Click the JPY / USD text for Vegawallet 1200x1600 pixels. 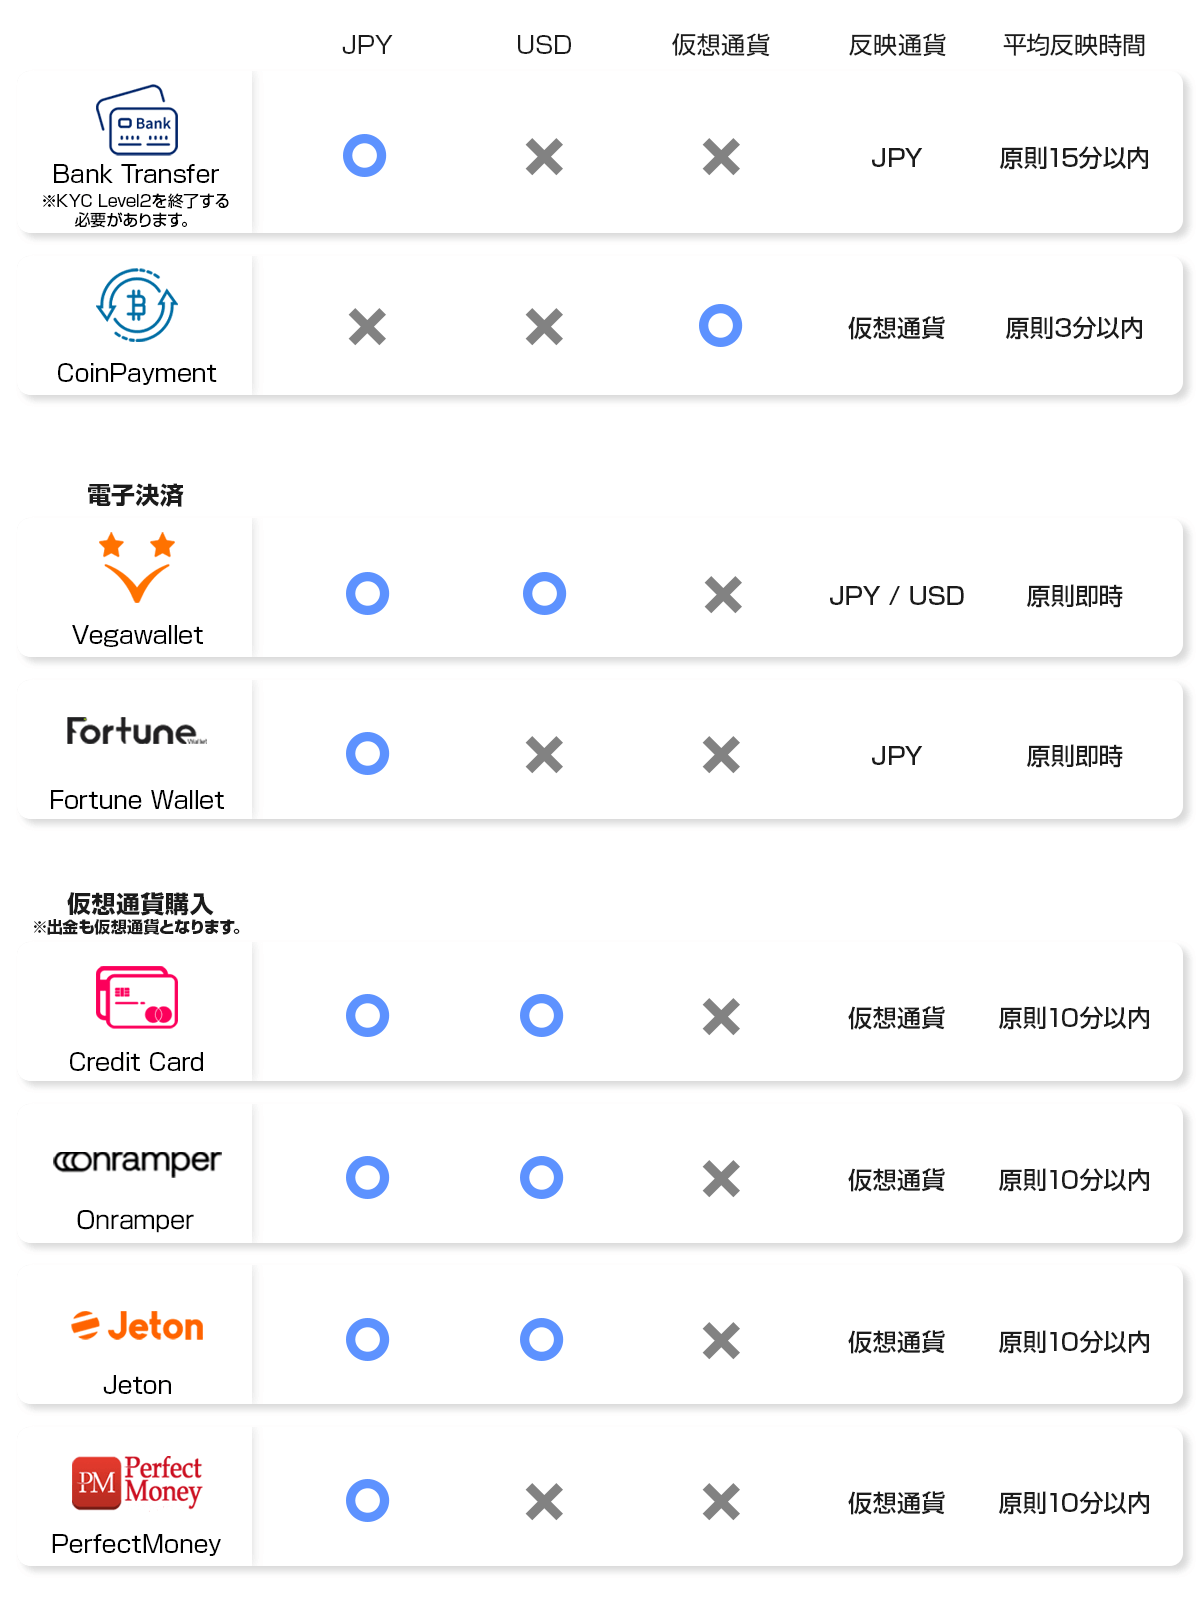pyautogui.click(x=896, y=596)
